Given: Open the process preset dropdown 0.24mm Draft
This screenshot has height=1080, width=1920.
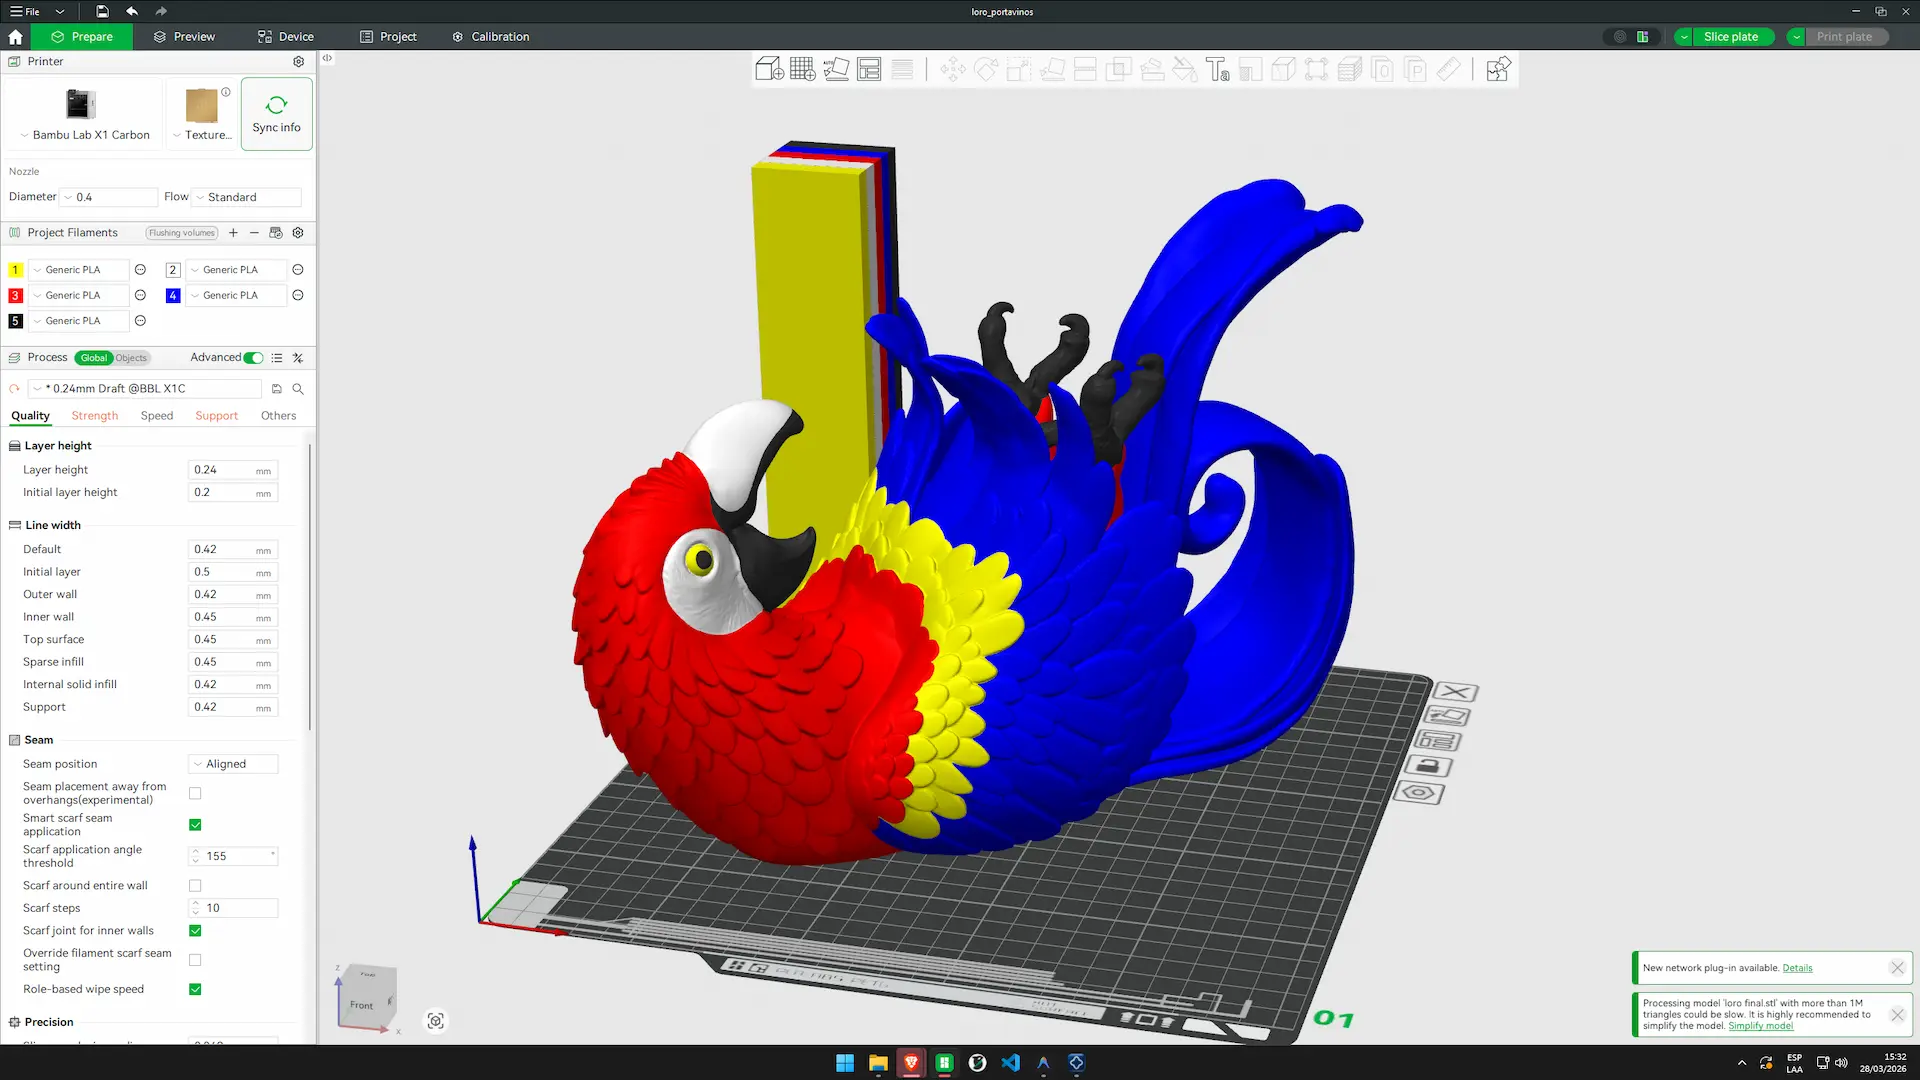Looking at the screenshot, I should pos(145,389).
